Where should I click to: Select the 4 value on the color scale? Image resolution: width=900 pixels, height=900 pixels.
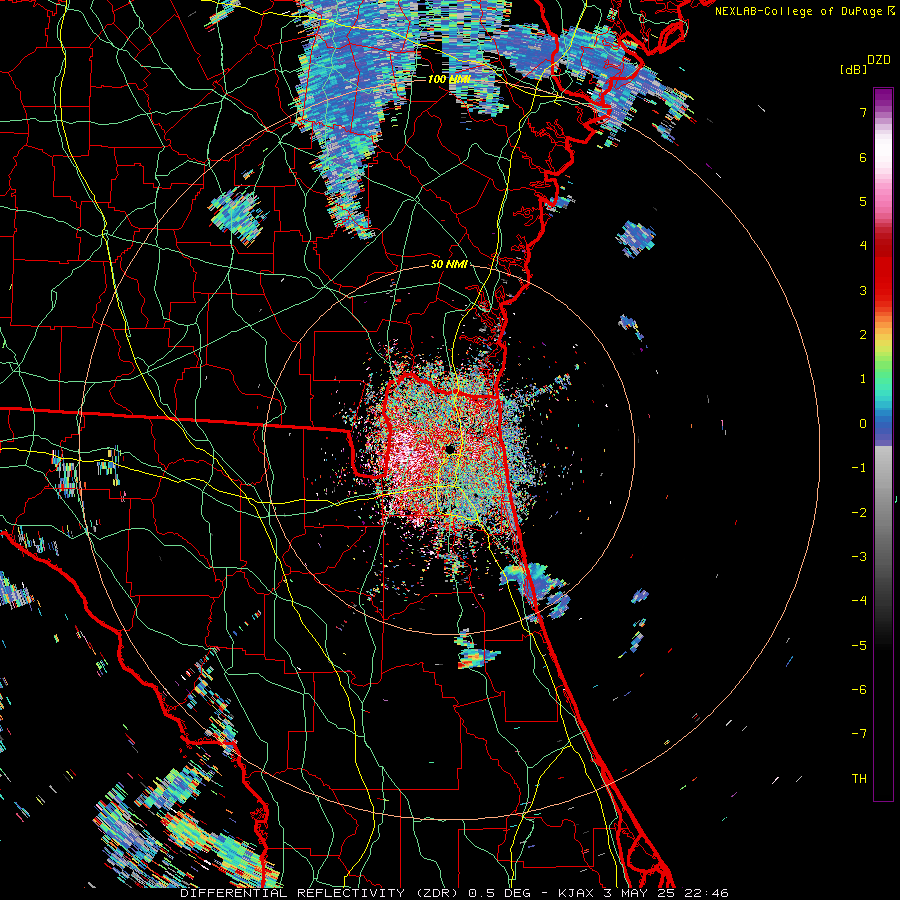[x=863, y=246]
